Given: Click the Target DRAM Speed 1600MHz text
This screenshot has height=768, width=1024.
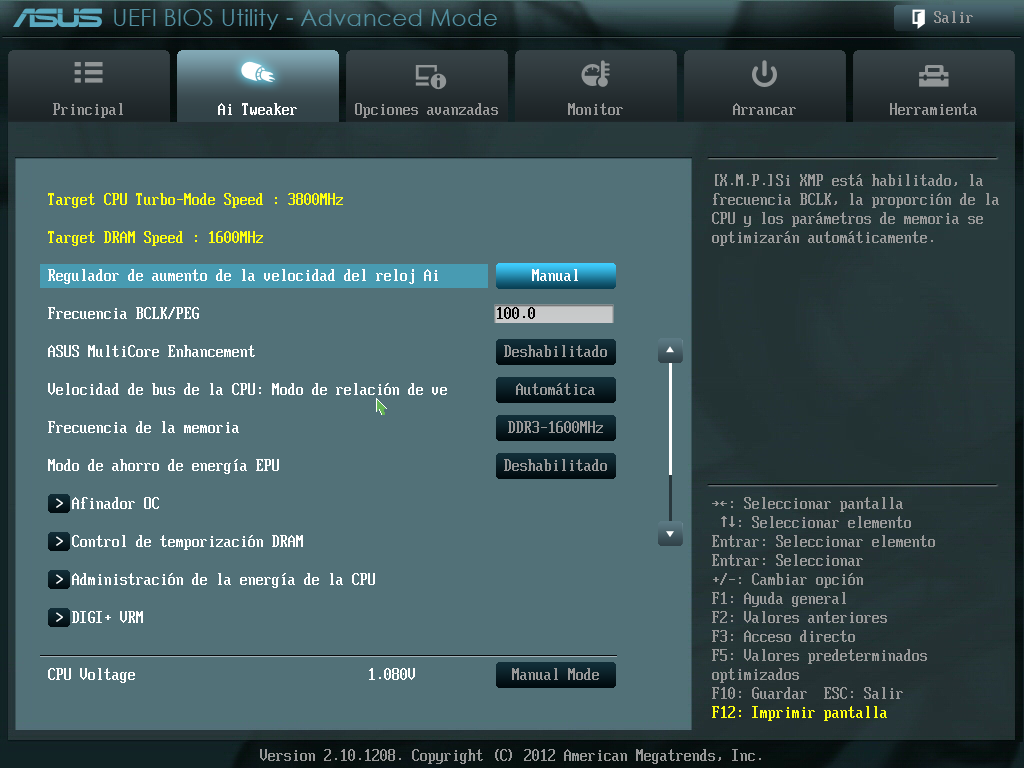Looking at the screenshot, I should pyautogui.click(x=155, y=238).
